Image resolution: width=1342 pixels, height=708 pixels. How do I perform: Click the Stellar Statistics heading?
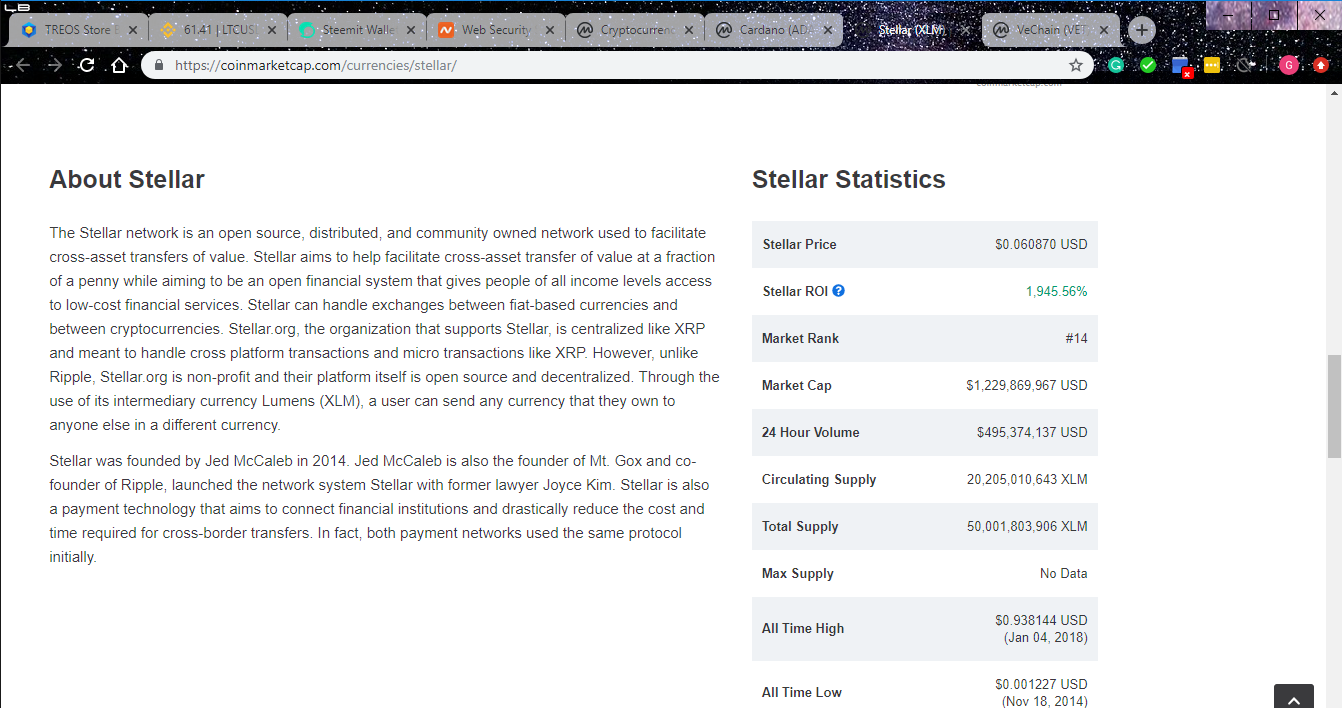coord(848,180)
